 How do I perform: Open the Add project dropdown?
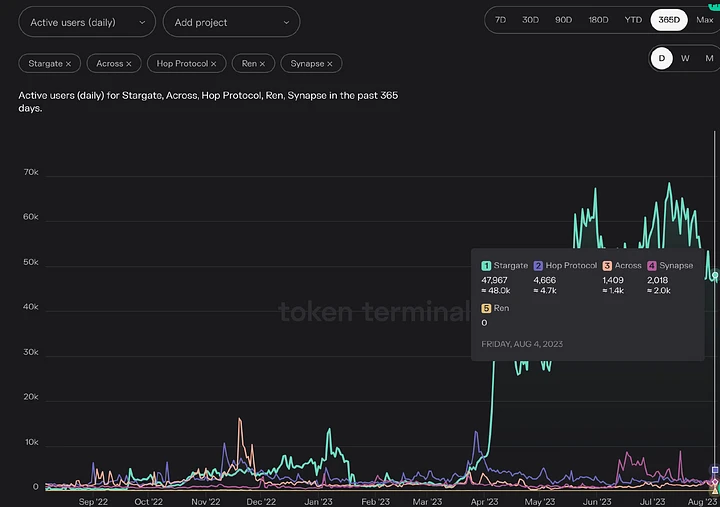point(231,21)
